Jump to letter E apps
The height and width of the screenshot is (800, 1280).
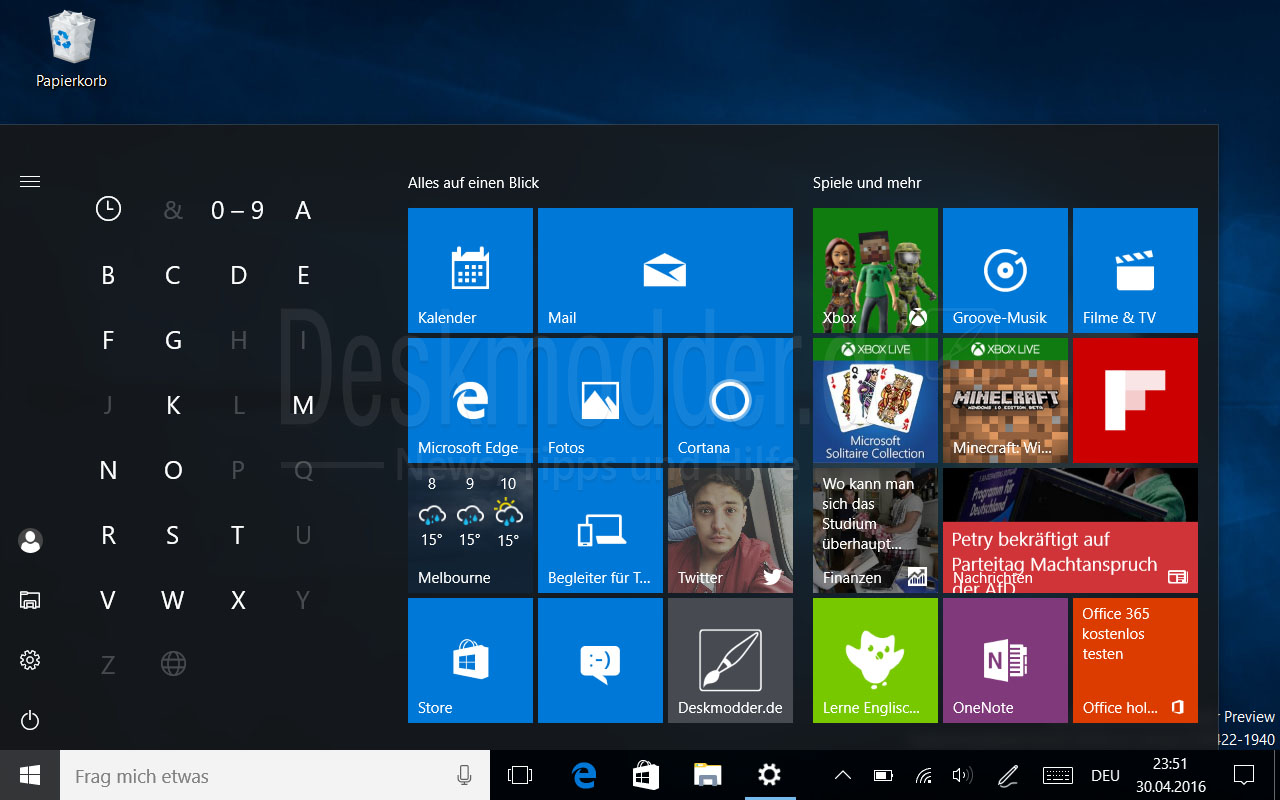click(x=303, y=275)
